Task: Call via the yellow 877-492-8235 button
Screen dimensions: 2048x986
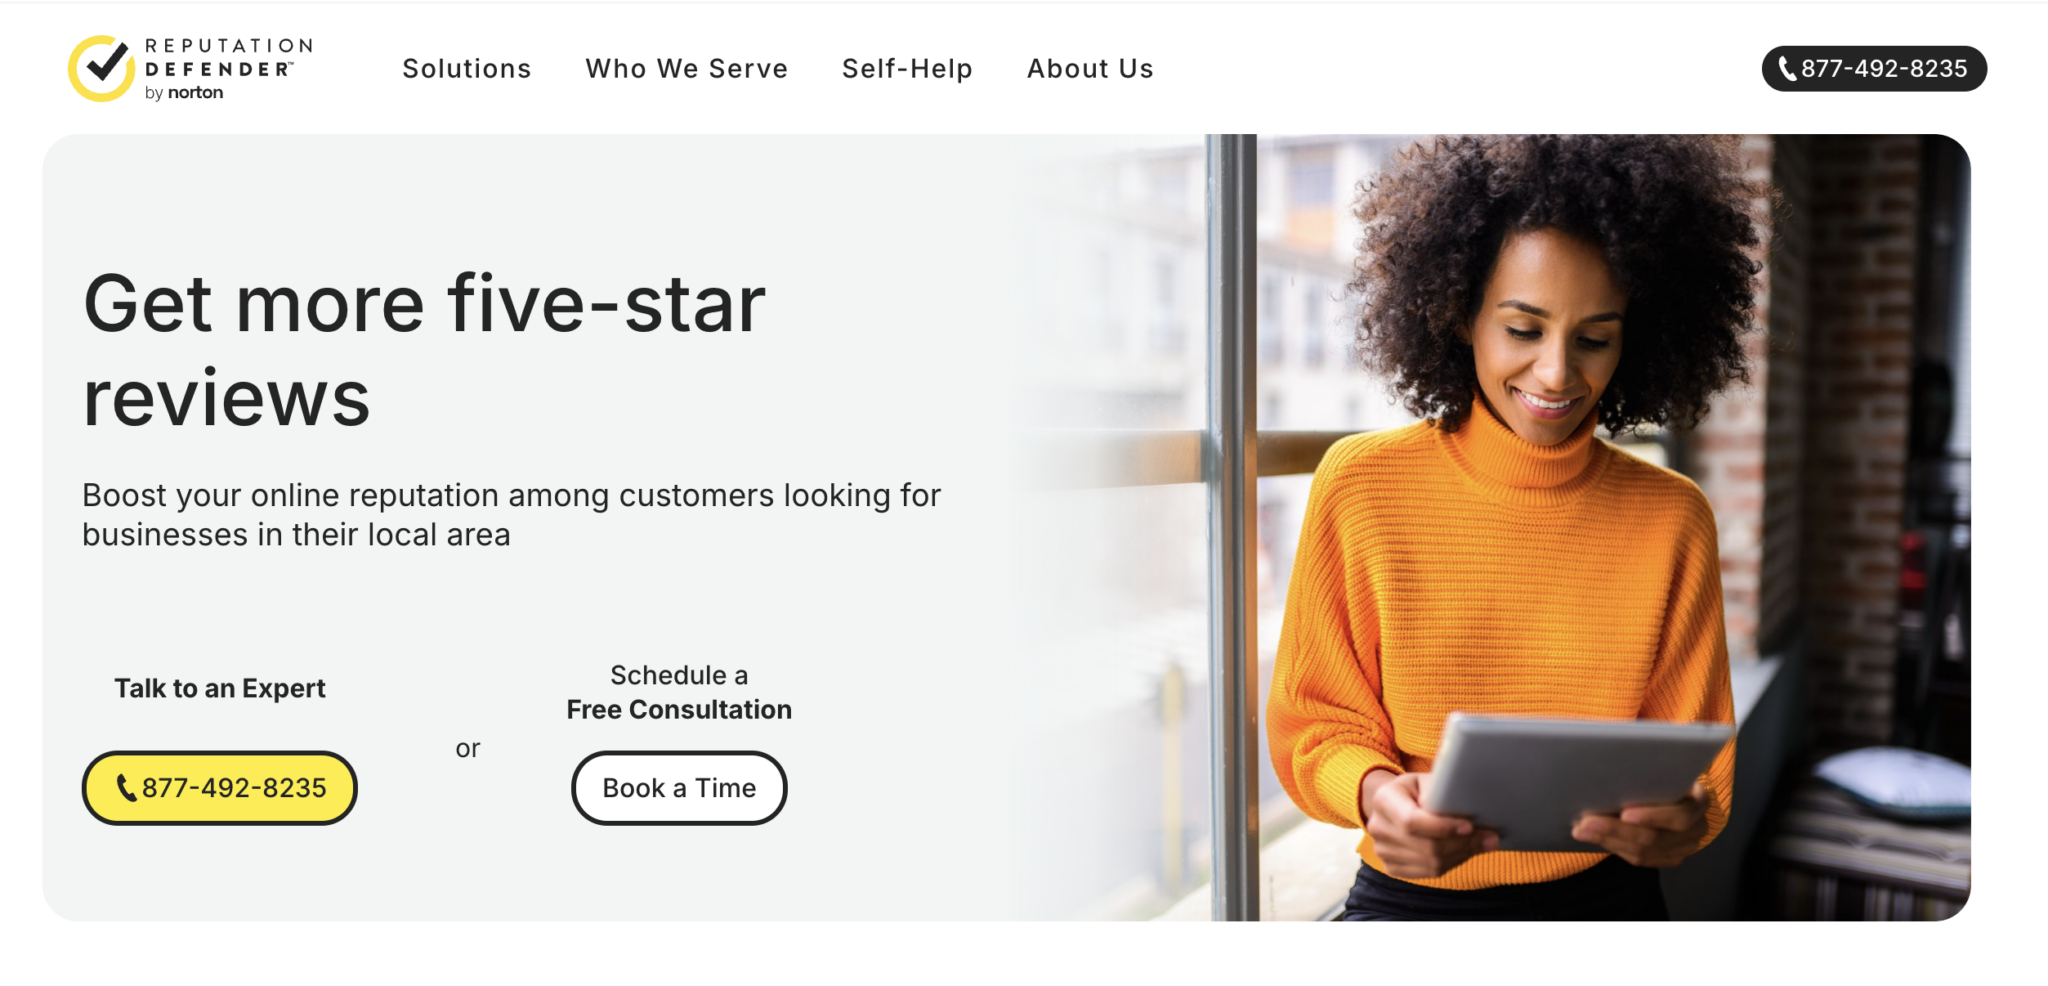Action: [x=219, y=788]
